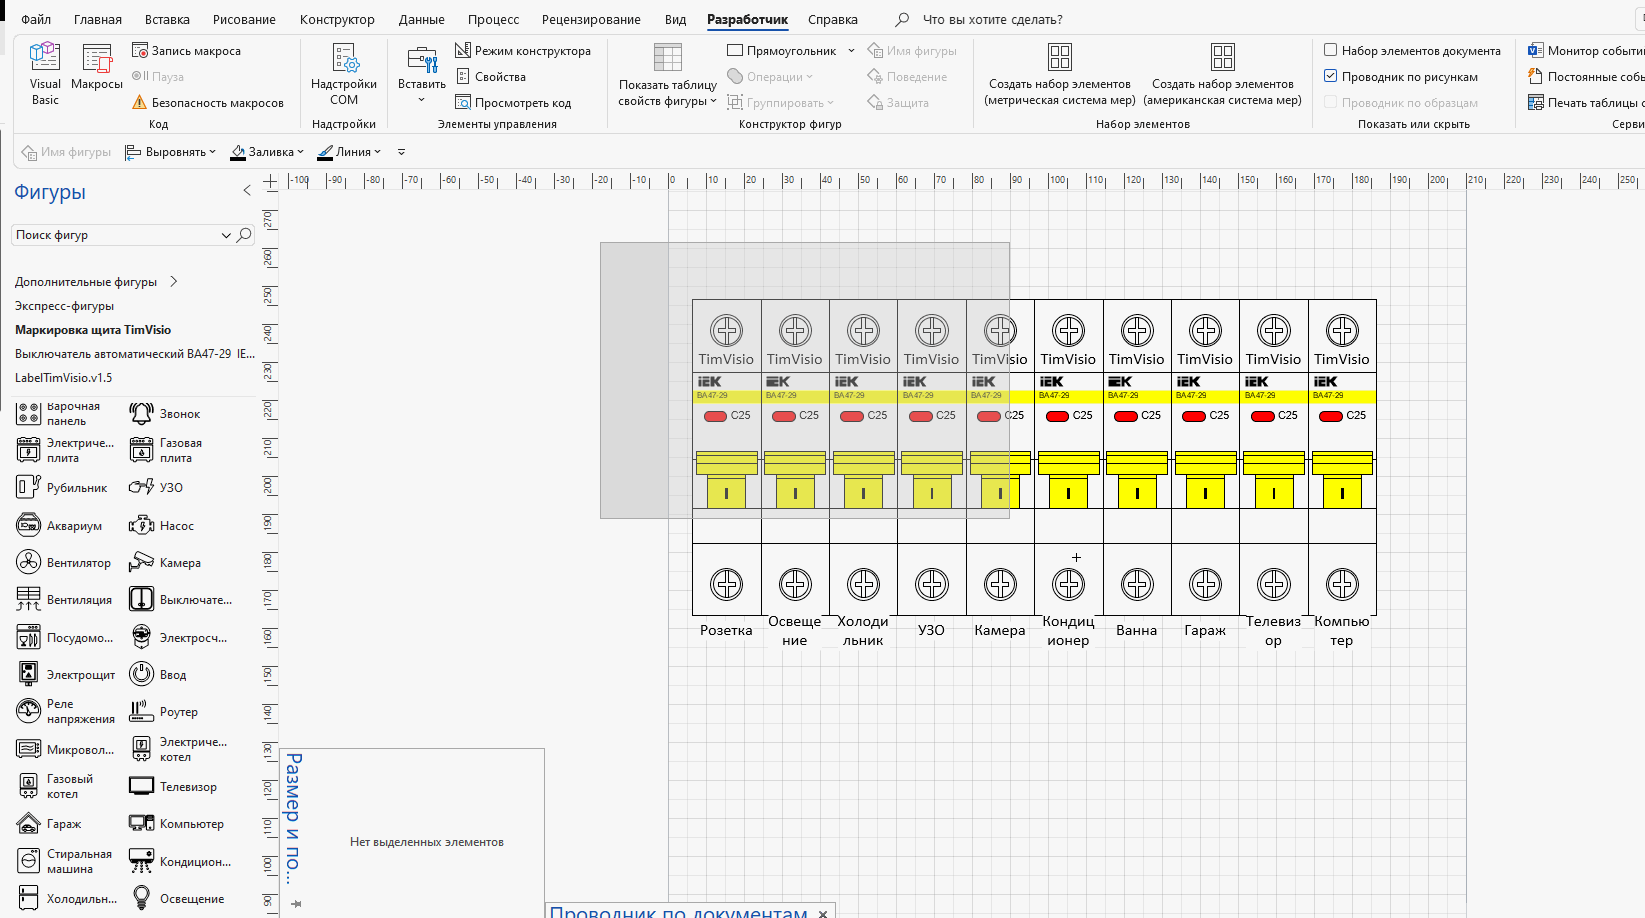This screenshot has height=918, width=1645.
Task: Switch to the Главная tab
Action: tap(98, 19)
